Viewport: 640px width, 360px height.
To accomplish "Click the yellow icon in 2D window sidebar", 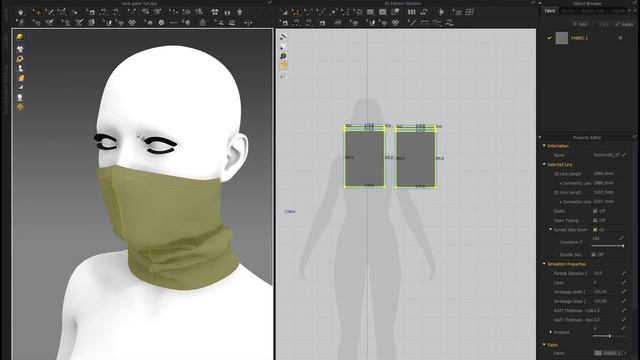I will (x=283, y=65).
